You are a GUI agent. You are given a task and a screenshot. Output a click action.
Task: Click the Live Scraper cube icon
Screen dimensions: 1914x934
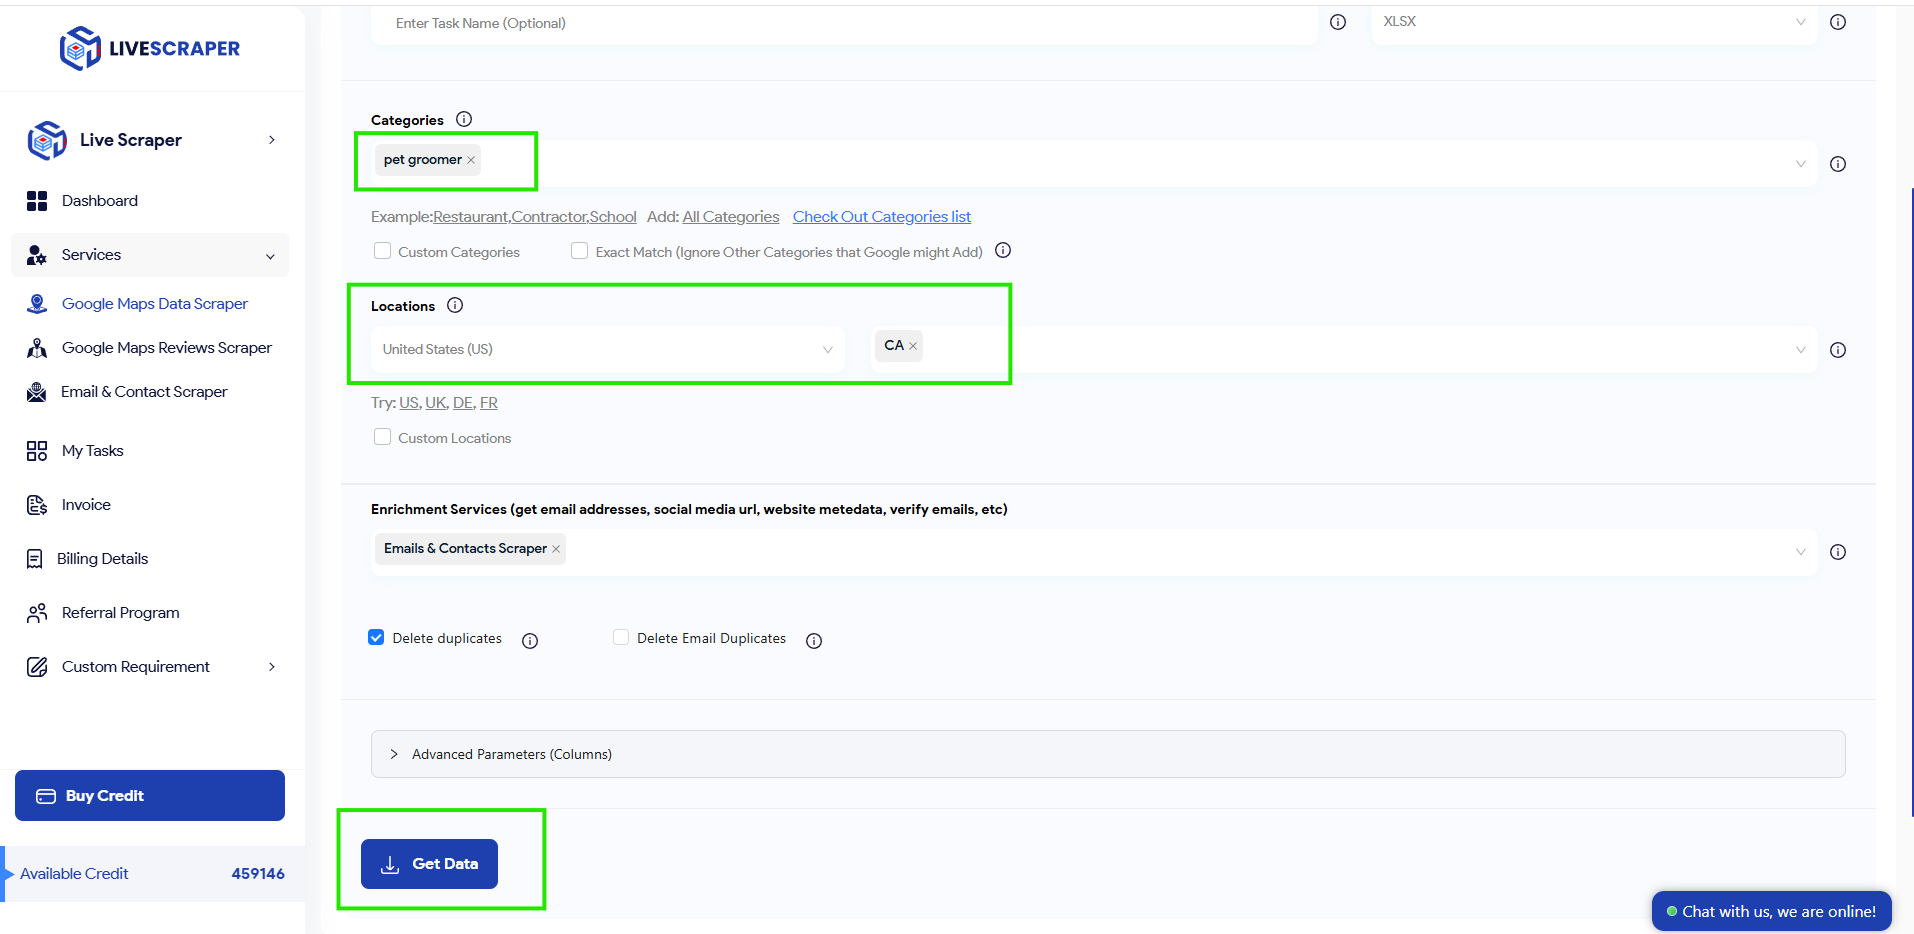(x=47, y=140)
